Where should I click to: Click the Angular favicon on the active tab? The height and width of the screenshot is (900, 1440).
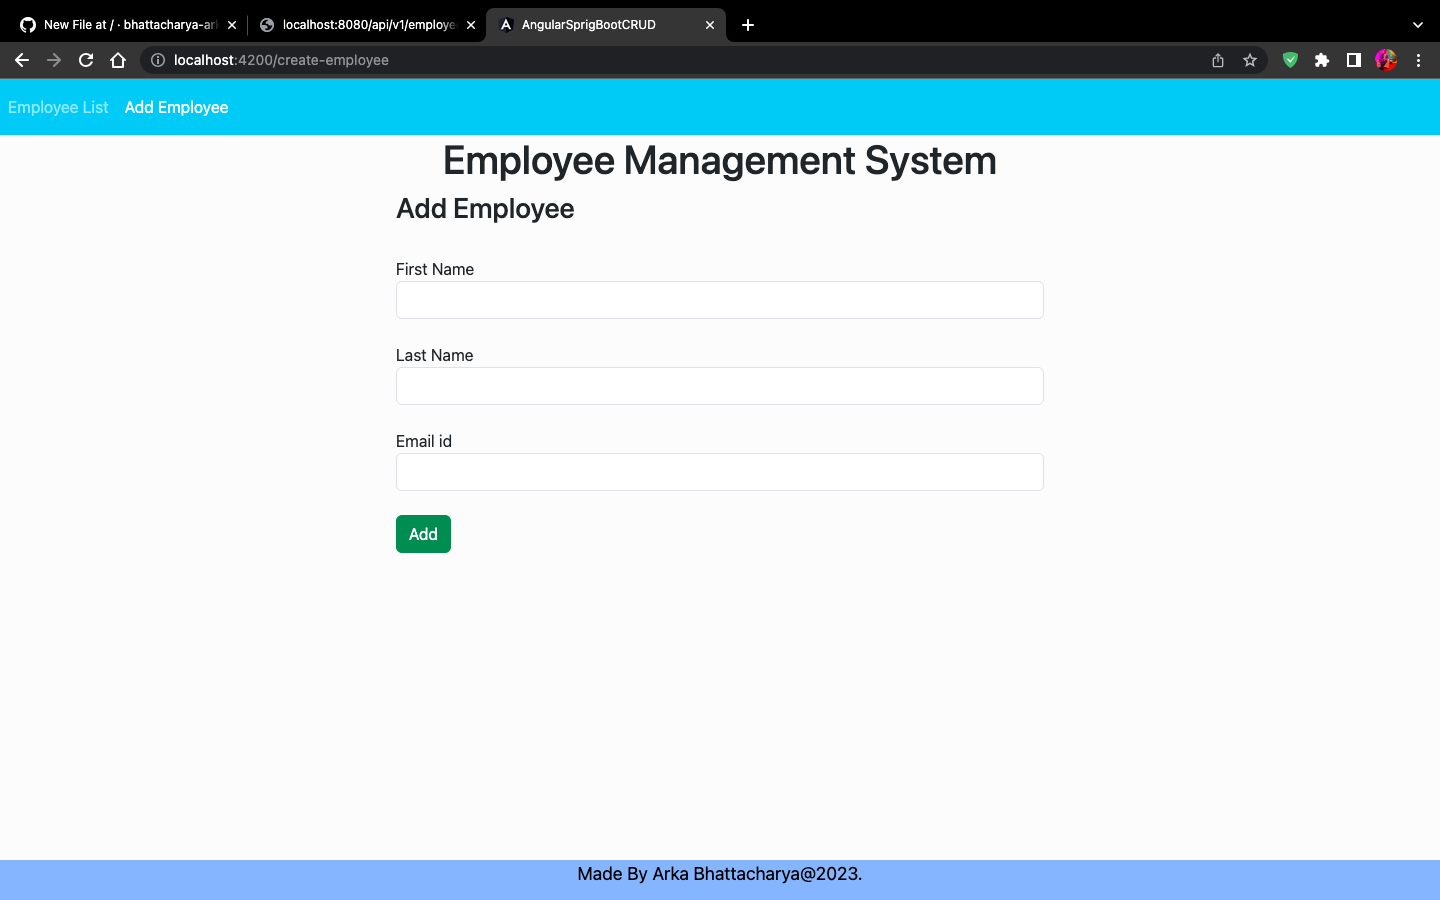pyautogui.click(x=507, y=24)
